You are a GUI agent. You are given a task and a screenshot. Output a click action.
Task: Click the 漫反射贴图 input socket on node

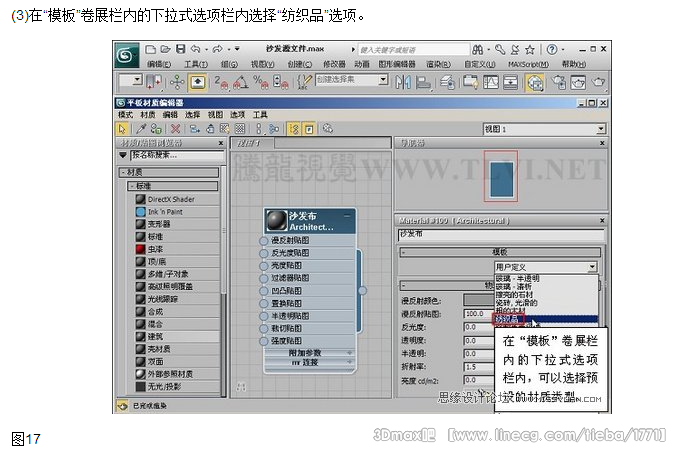(x=263, y=241)
